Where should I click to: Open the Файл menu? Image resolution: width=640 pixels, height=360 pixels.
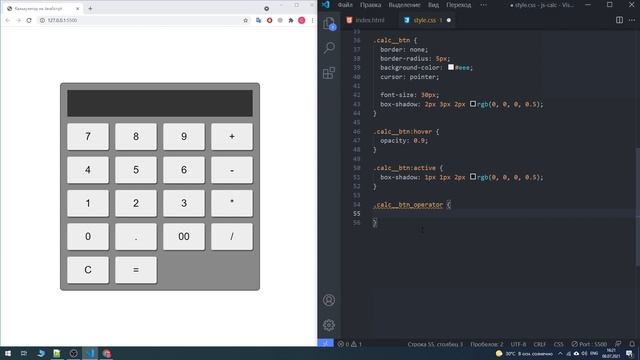345,5
